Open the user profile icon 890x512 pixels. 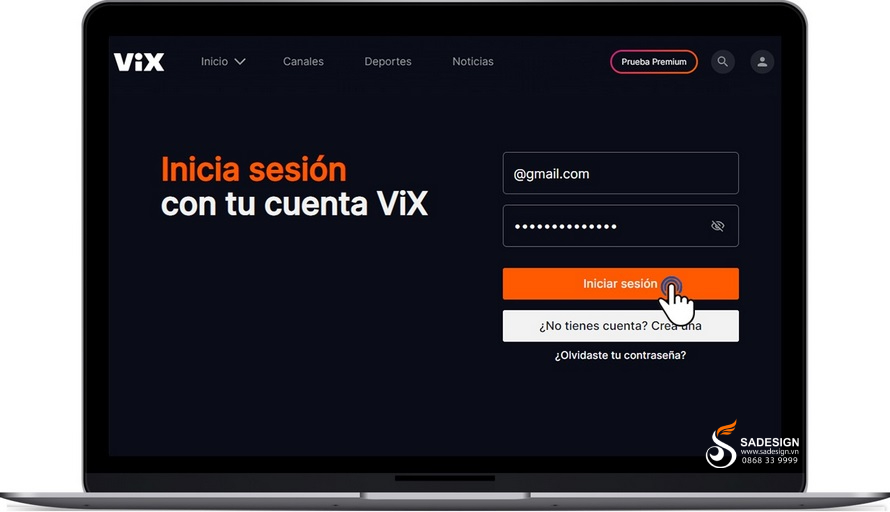[x=762, y=61]
